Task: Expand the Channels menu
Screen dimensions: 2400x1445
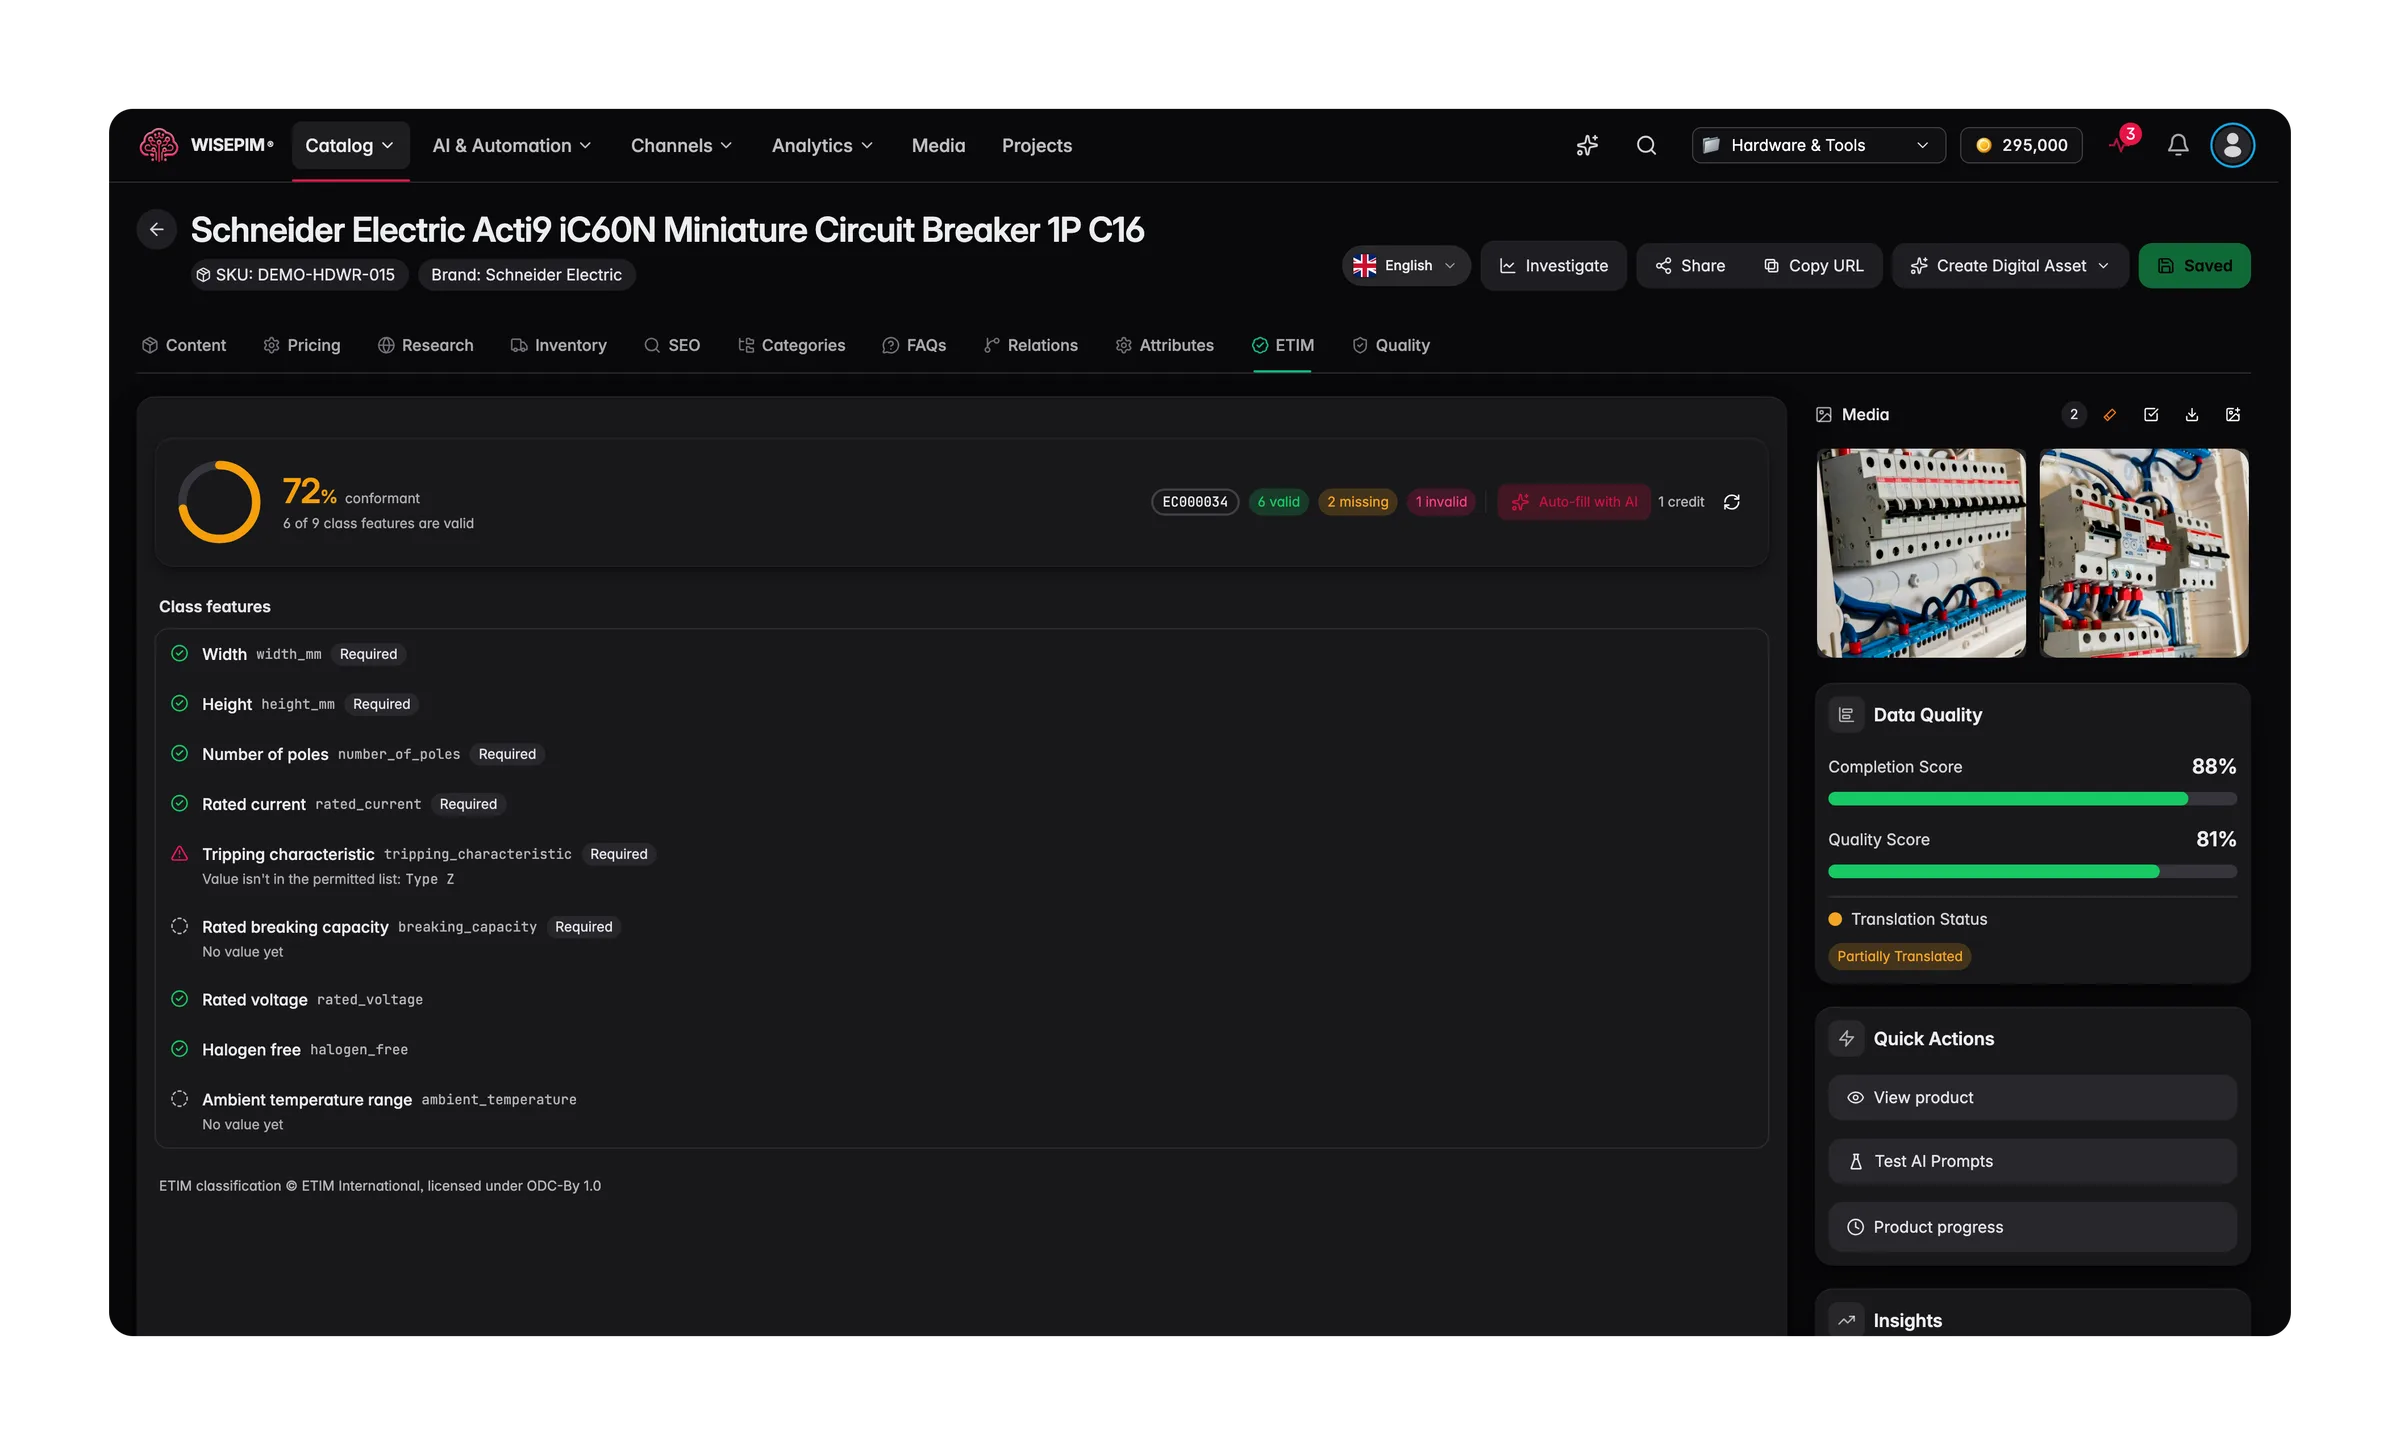Action: 682,145
